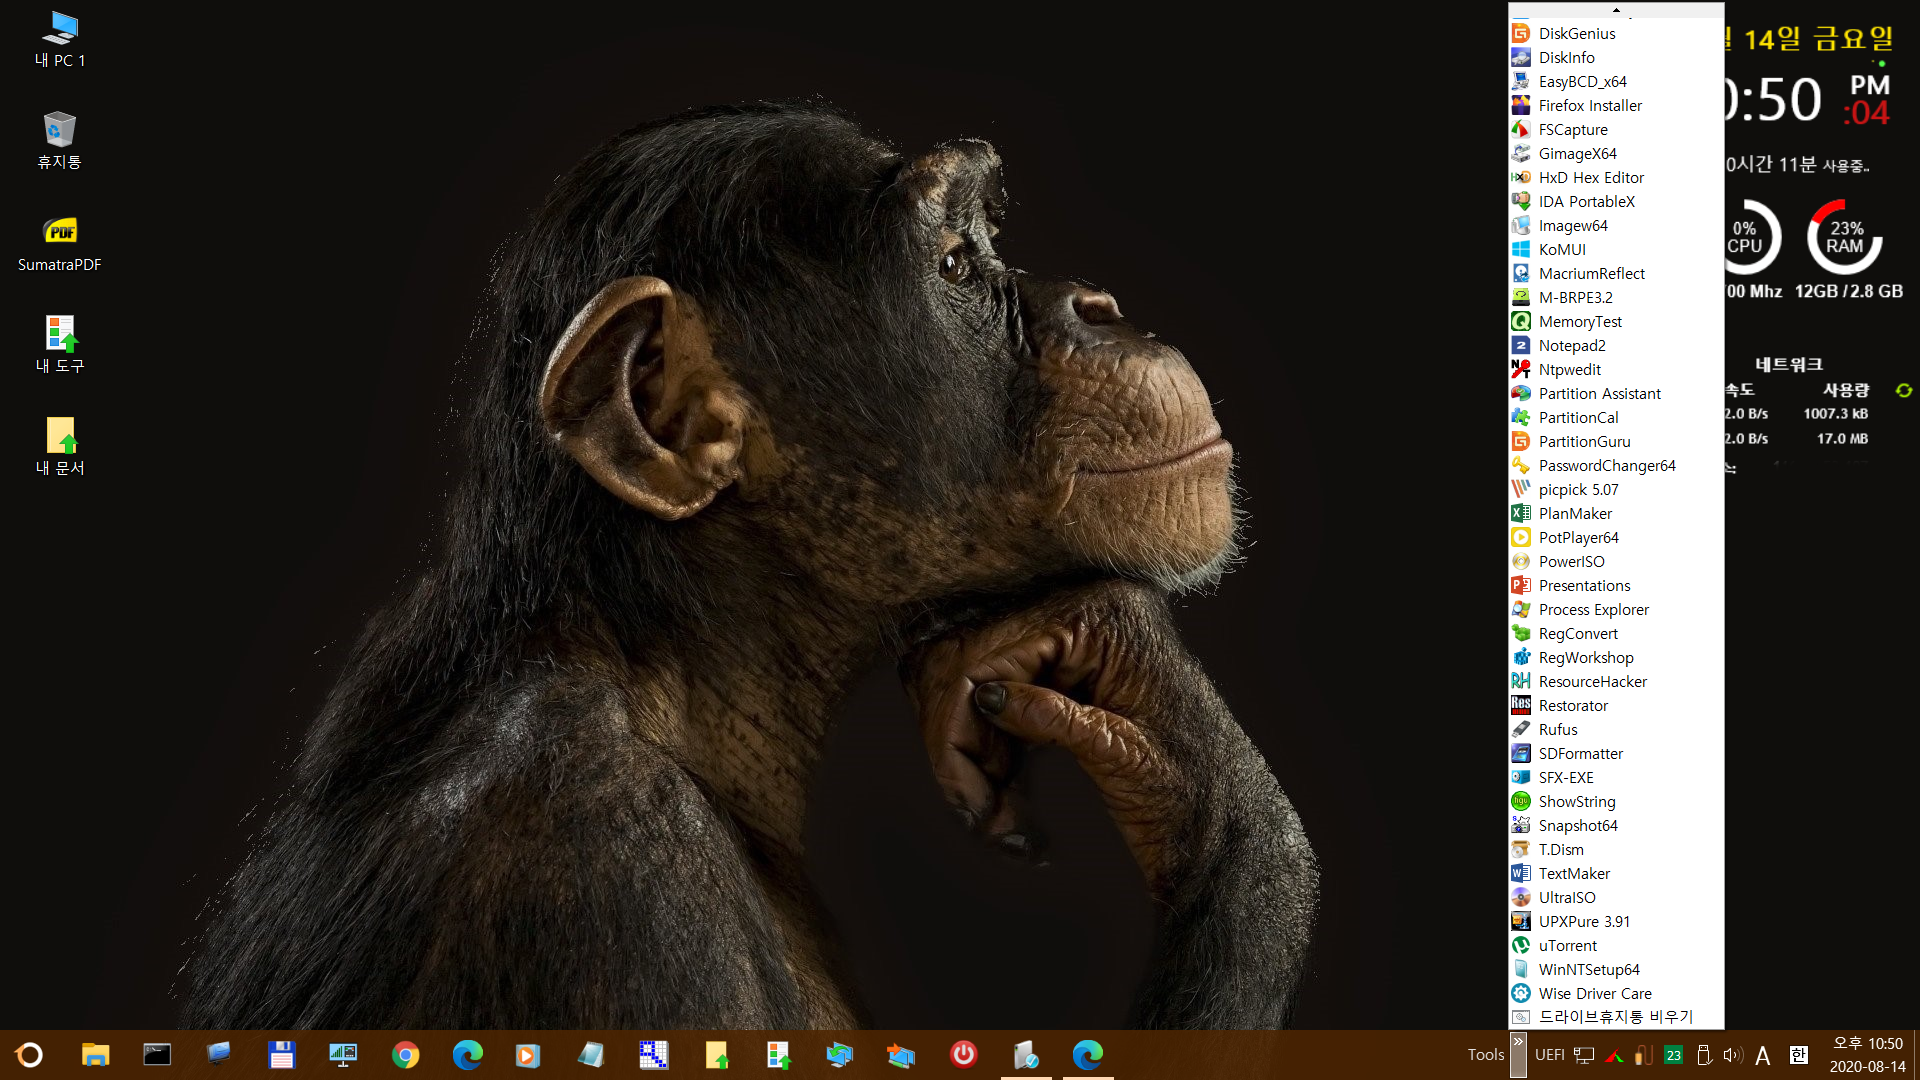
Task: Collapse Tools toolbar with chevron button
Action: point(1518,1054)
